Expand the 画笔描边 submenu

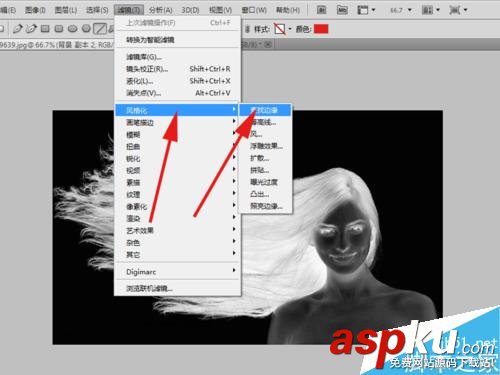[x=178, y=122]
